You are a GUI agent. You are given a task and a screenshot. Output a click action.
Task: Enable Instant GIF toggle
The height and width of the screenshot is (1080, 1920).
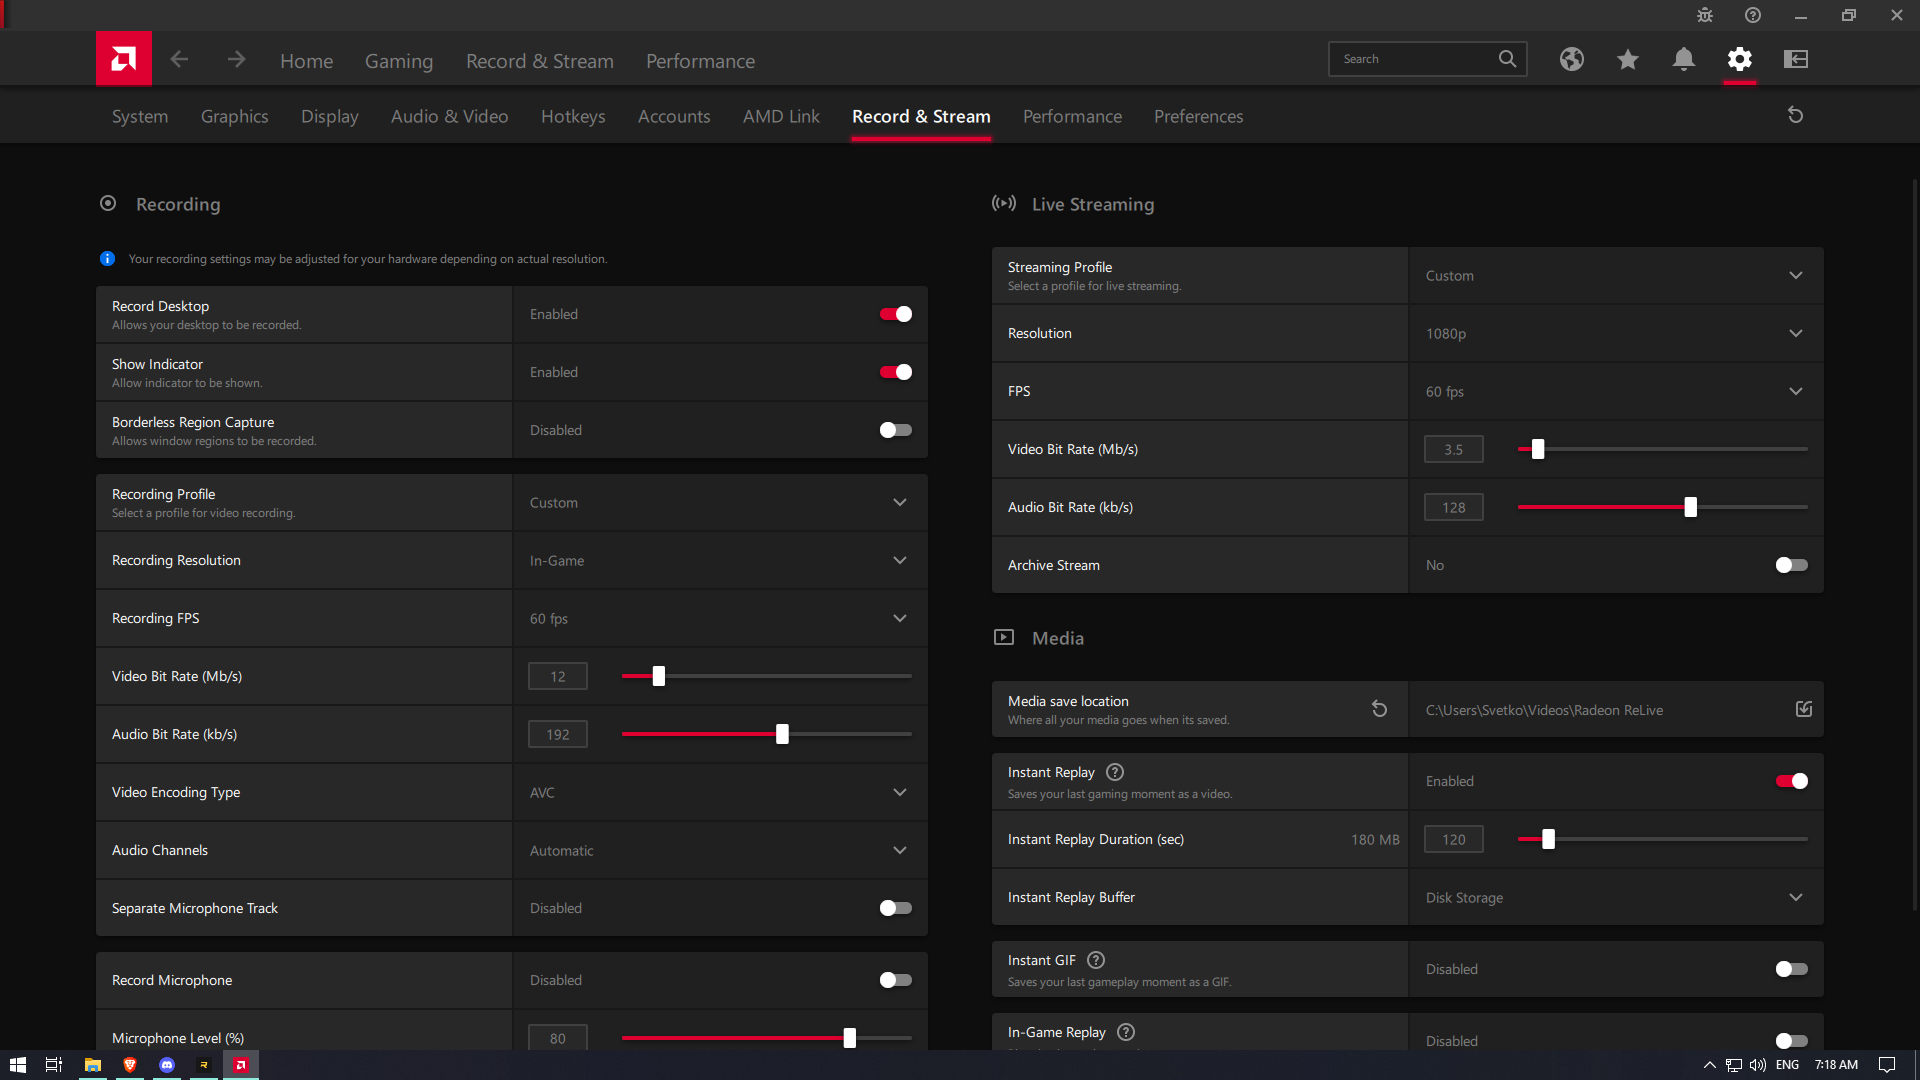(1791, 969)
